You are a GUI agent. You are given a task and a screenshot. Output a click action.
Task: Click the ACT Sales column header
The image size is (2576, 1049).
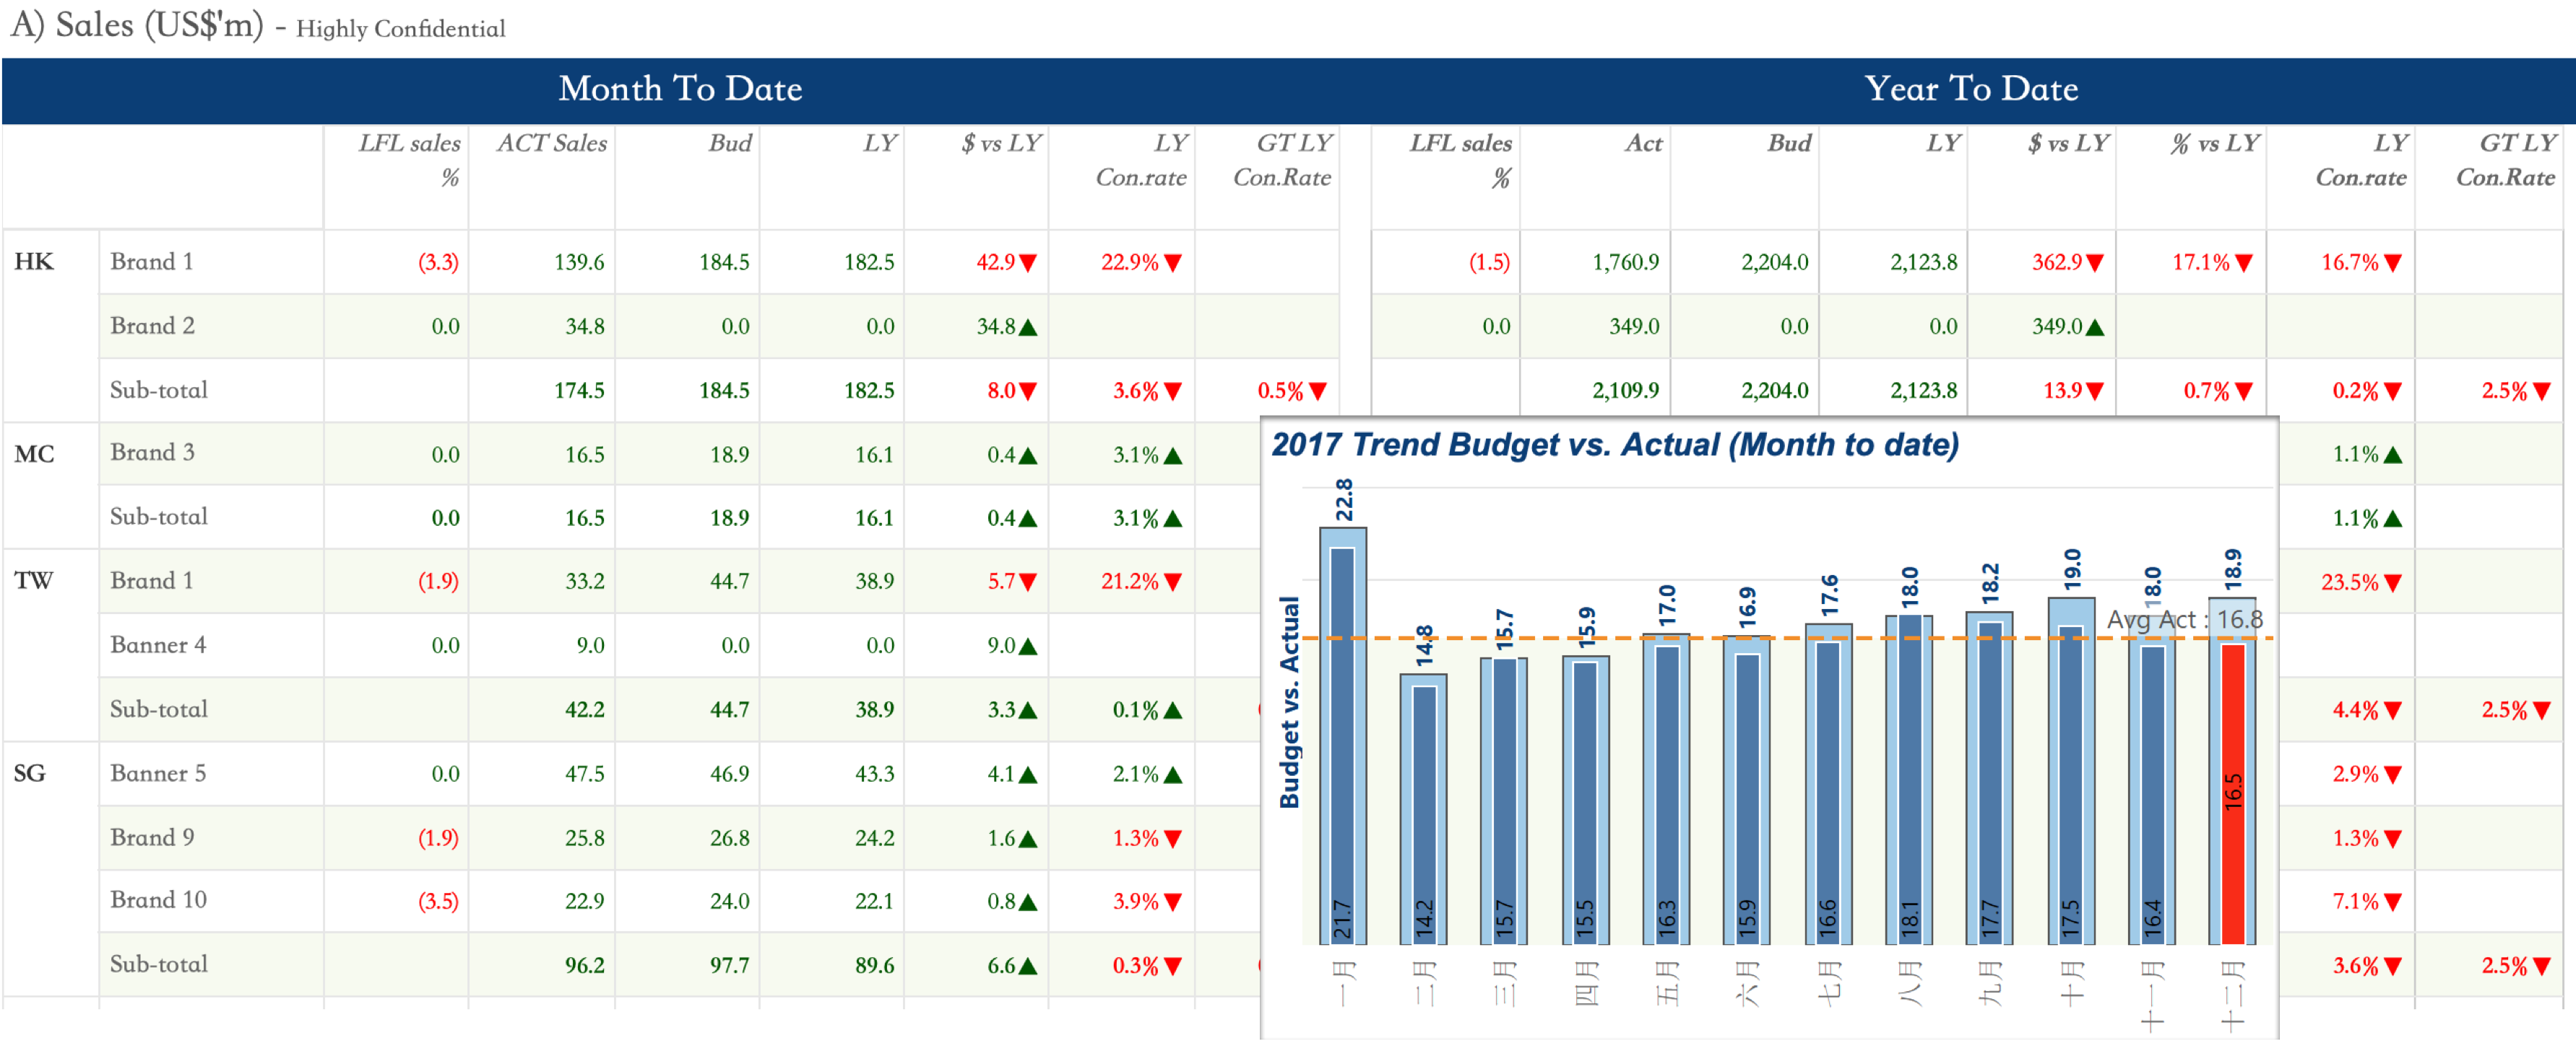pos(552,143)
